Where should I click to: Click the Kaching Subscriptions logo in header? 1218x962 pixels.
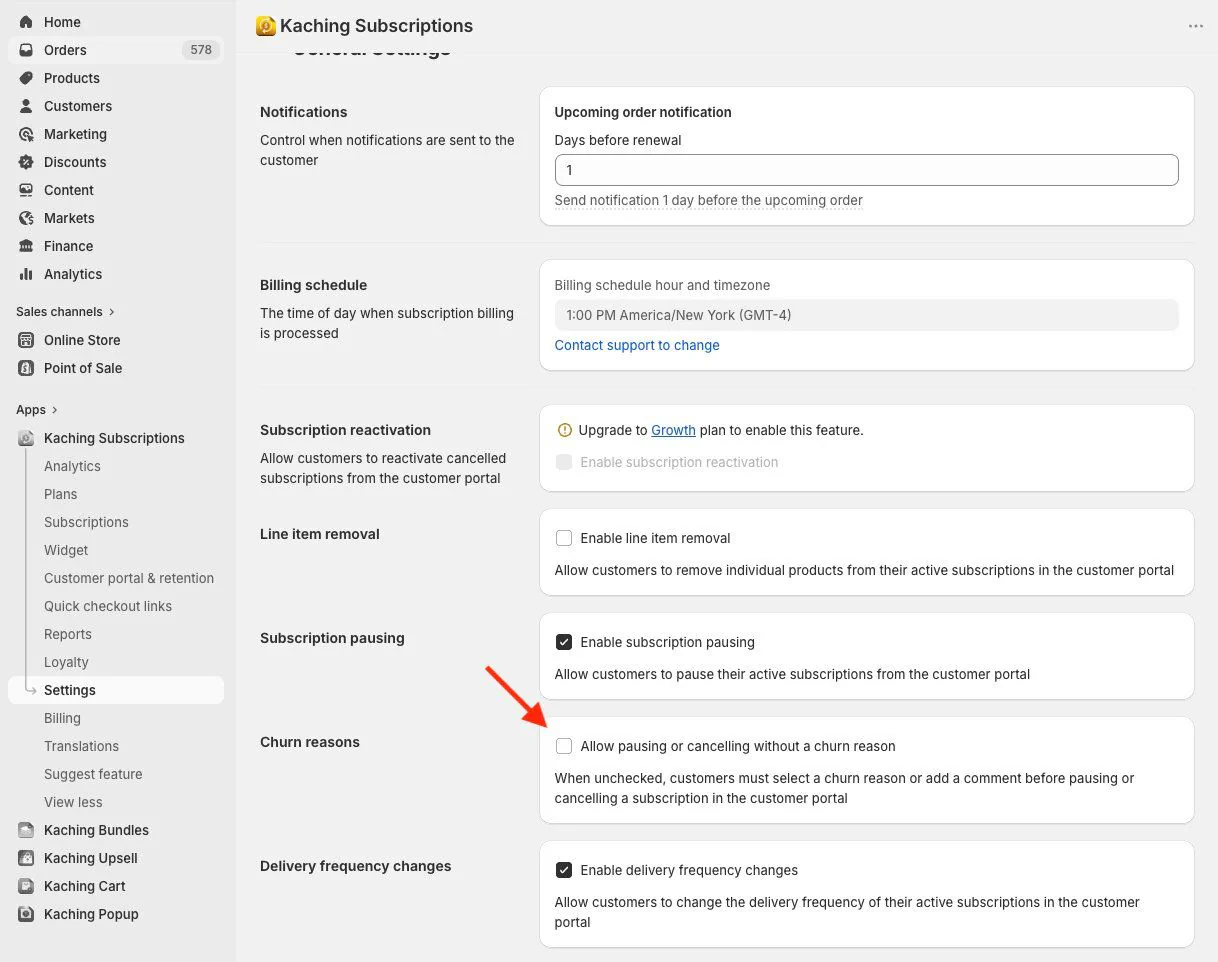[265, 26]
